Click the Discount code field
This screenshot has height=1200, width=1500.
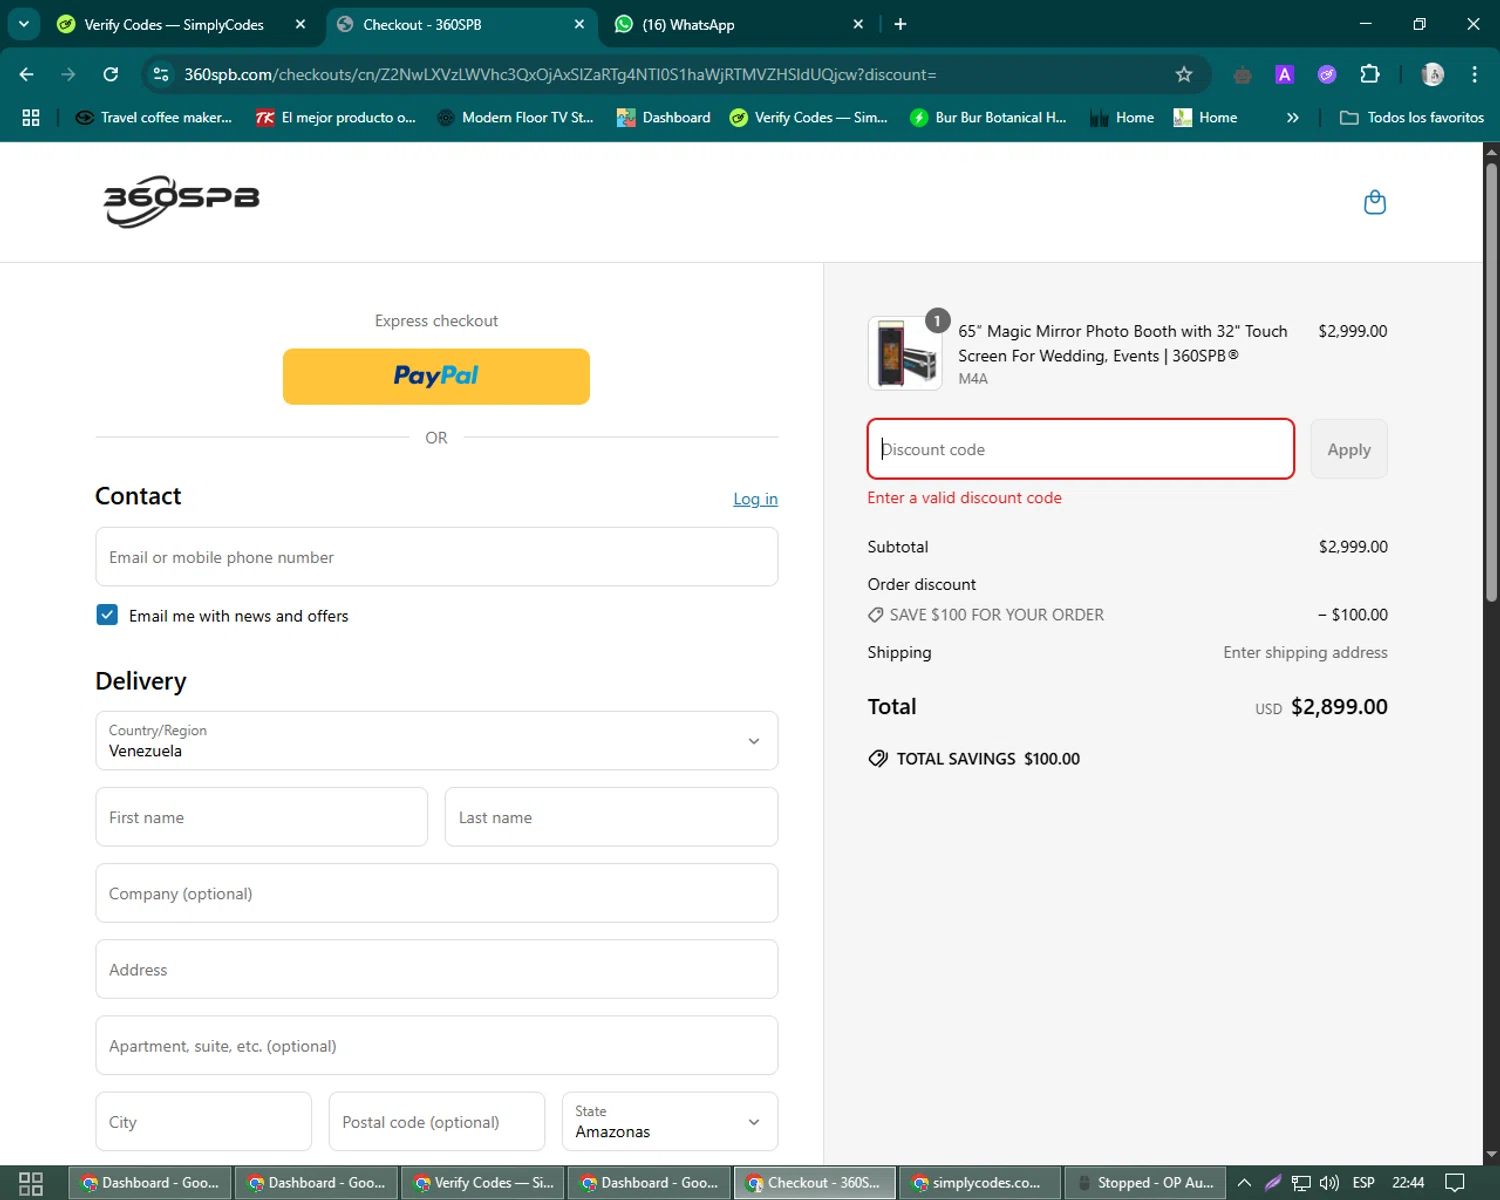pyautogui.click(x=1081, y=449)
